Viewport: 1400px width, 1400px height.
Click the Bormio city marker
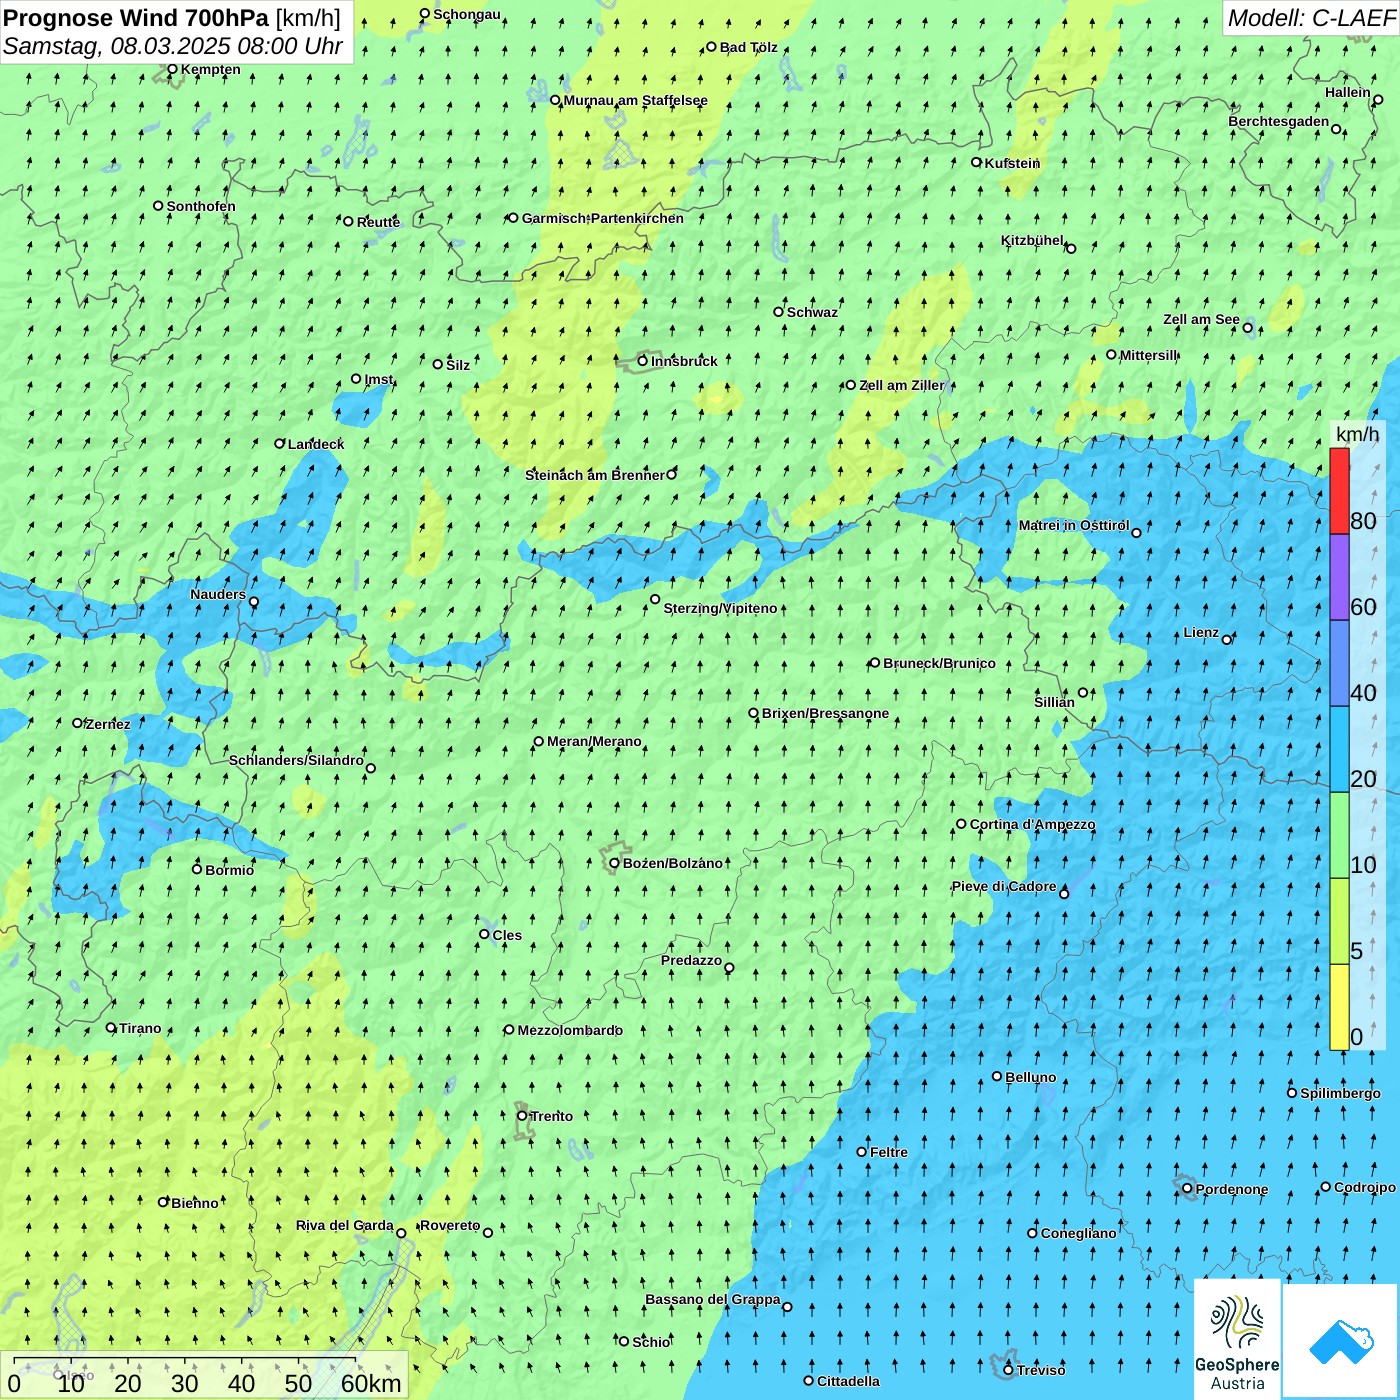click(197, 869)
